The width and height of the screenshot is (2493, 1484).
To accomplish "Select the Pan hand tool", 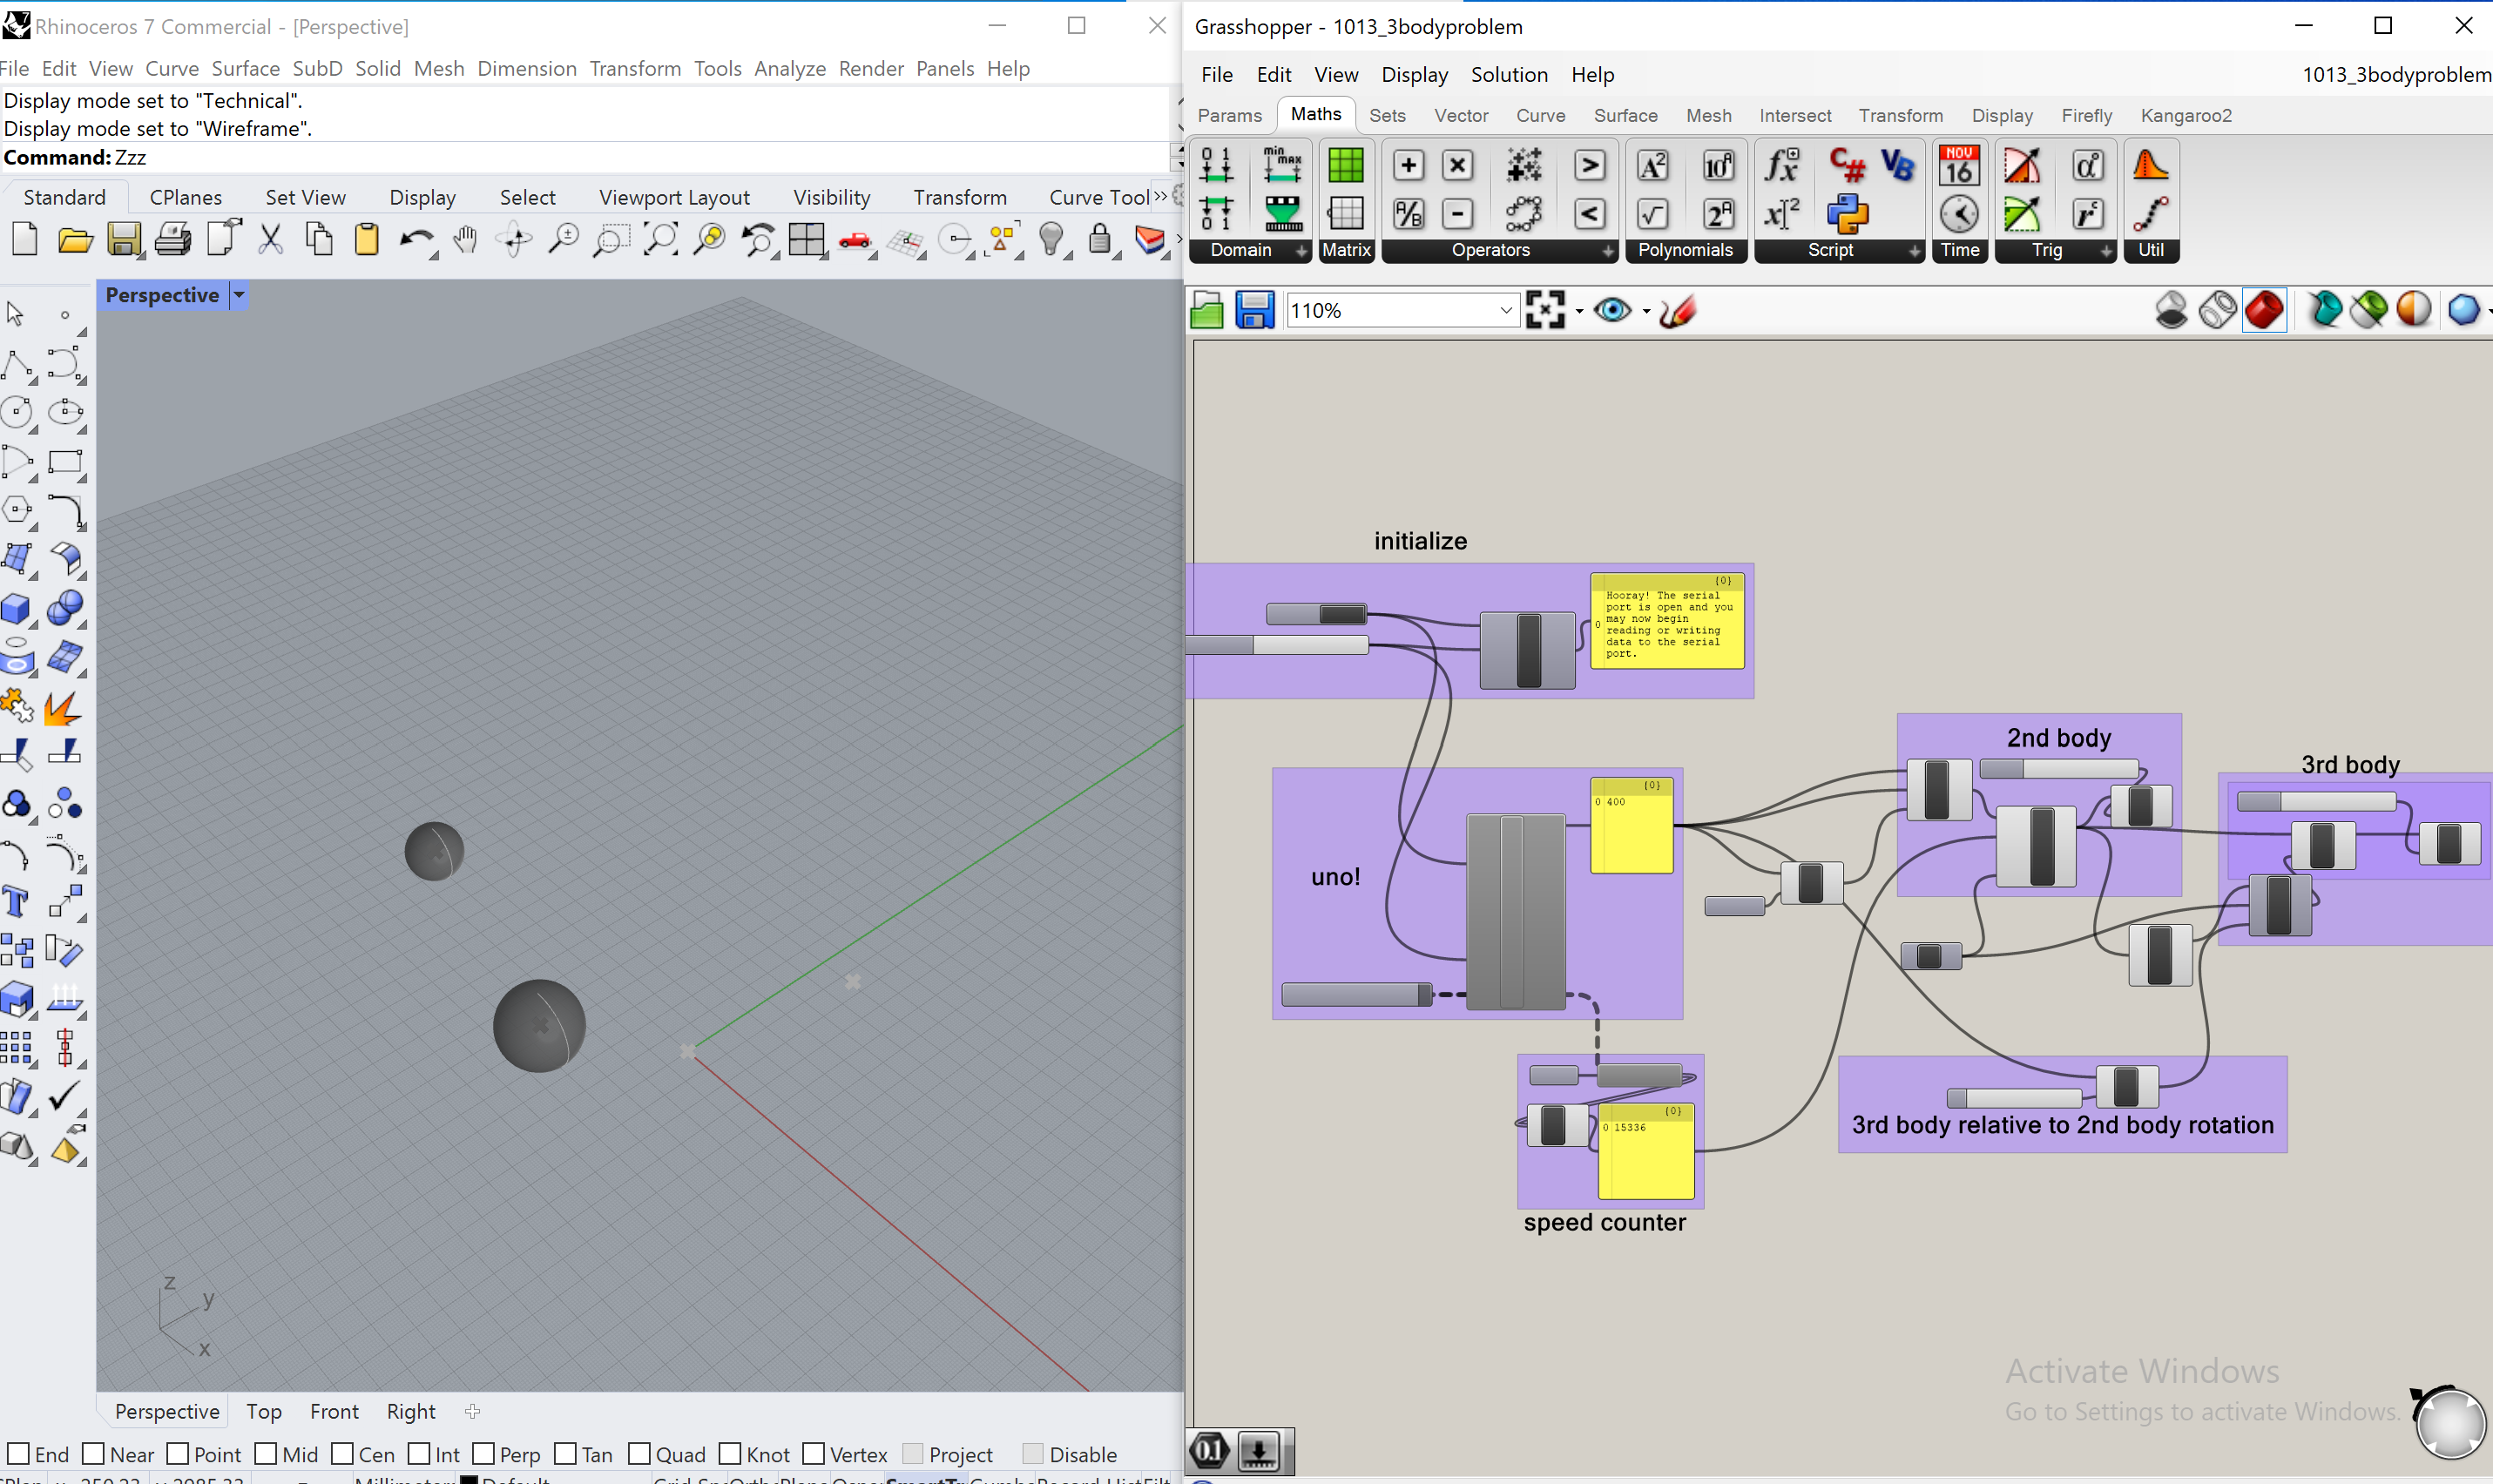I will pyautogui.click(x=466, y=241).
